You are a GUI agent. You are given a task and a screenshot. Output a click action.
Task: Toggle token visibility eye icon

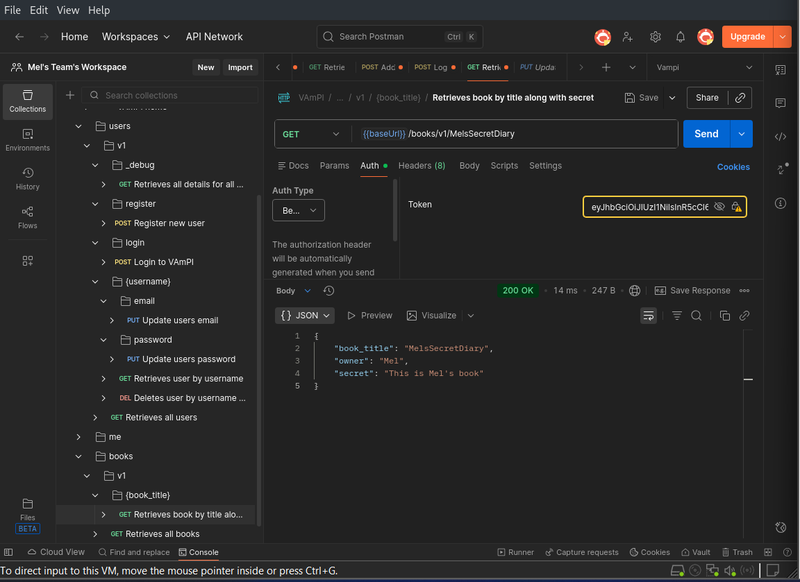tap(719, 207)
